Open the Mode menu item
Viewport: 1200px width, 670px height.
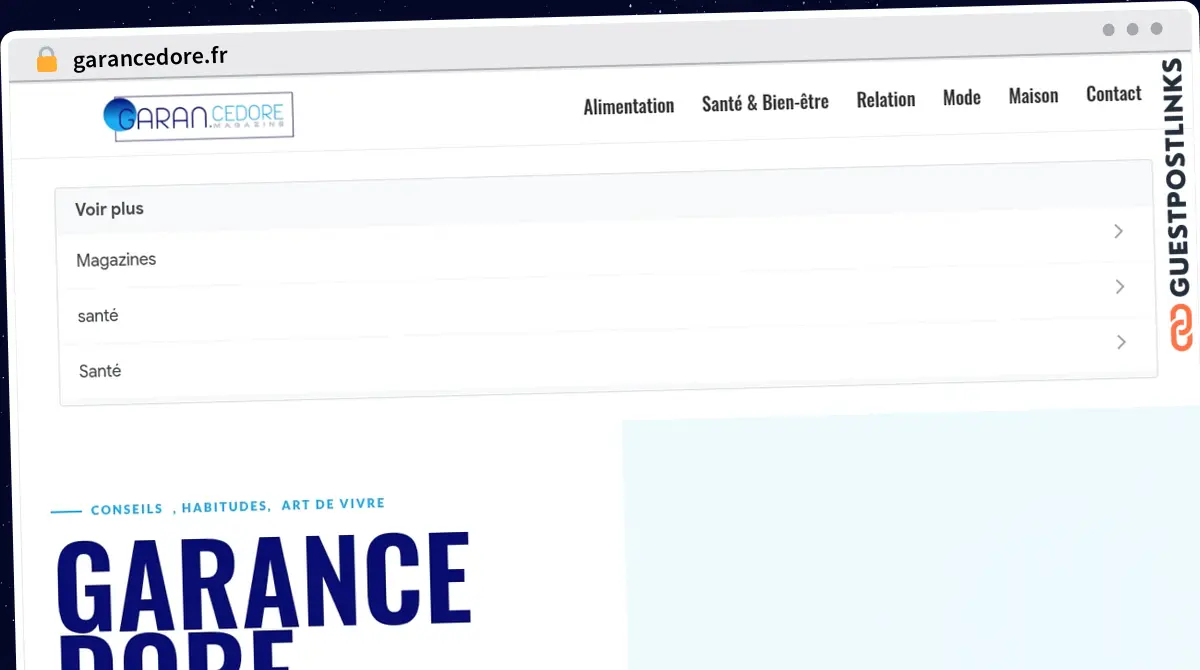962,97
